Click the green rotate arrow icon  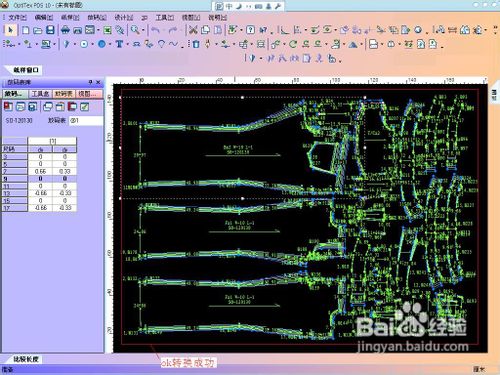tap(293, 44)
